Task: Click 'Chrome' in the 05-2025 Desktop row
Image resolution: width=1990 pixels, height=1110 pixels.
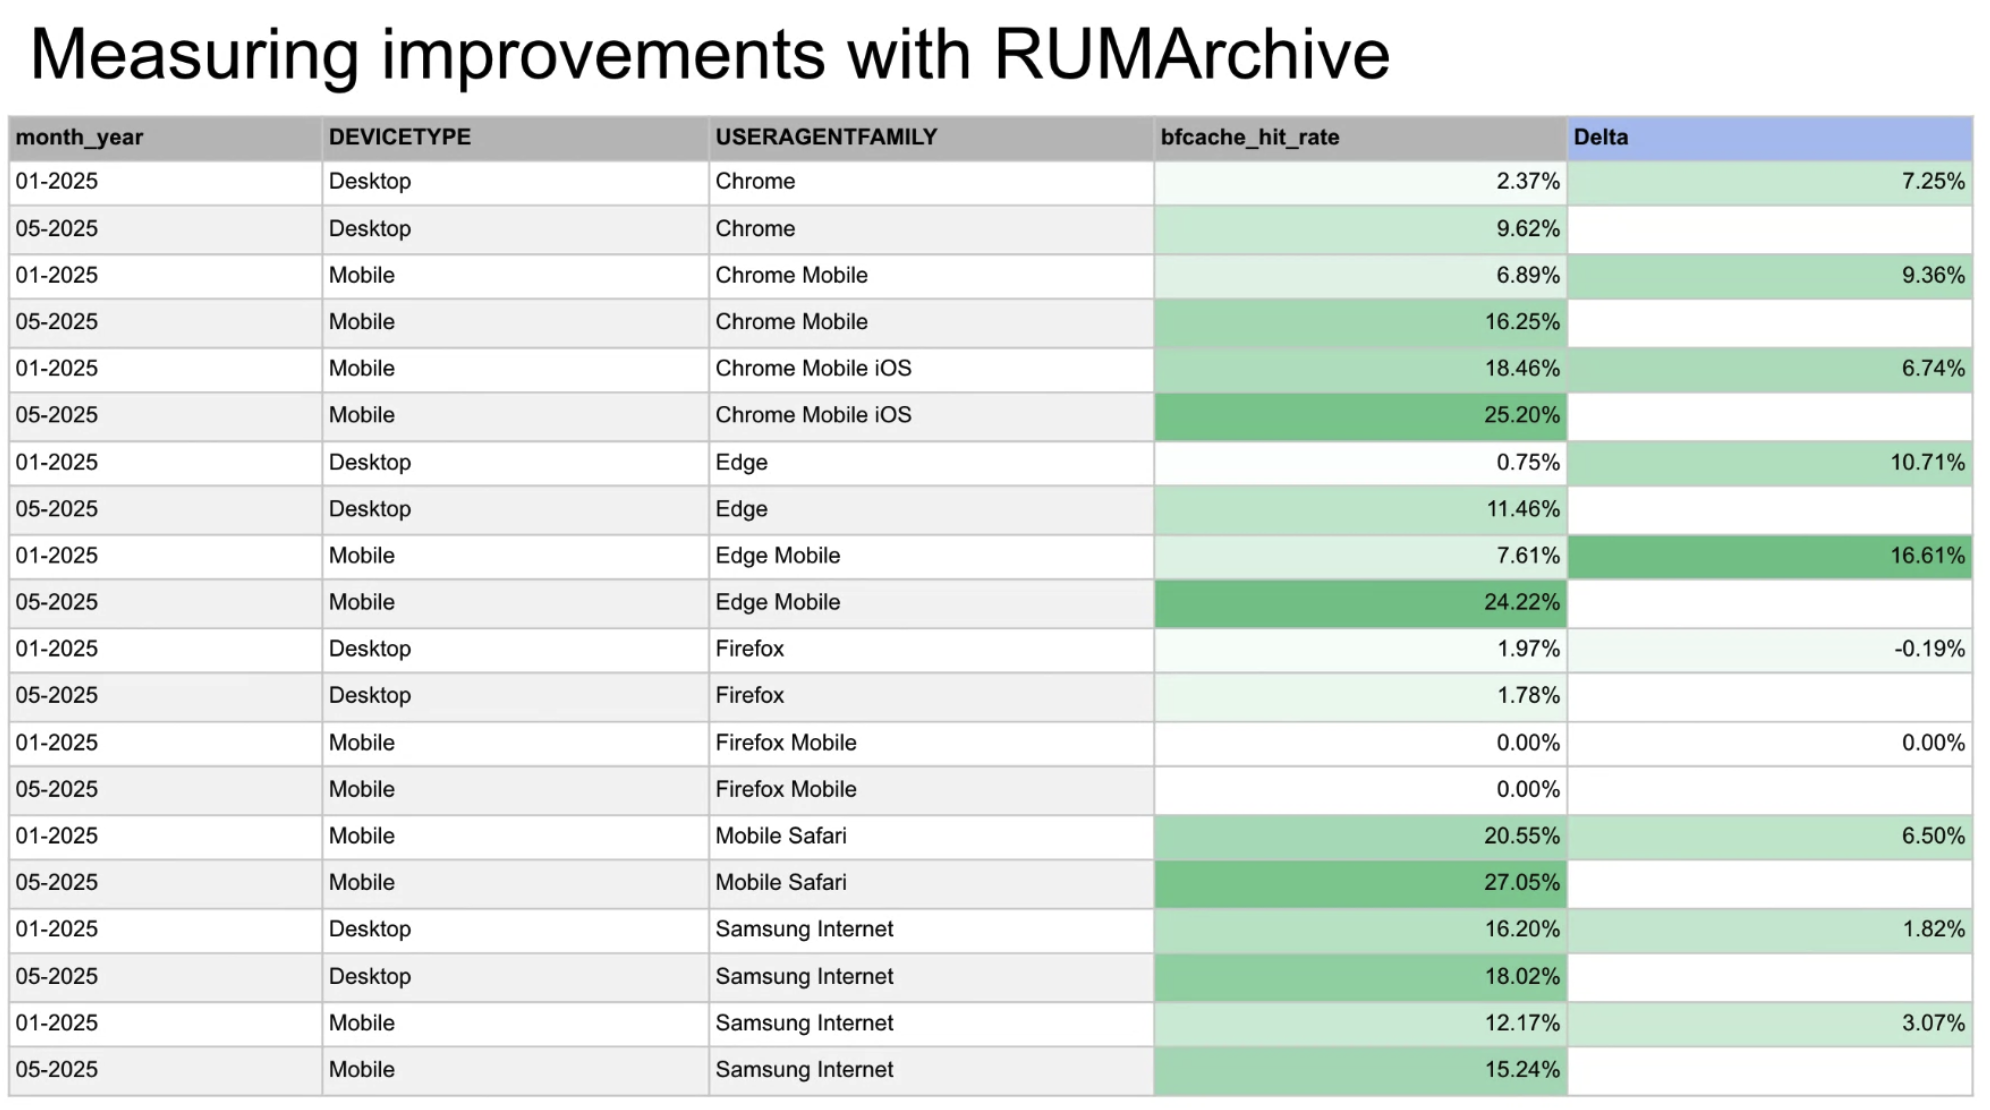Action: (x=755, y=229)
